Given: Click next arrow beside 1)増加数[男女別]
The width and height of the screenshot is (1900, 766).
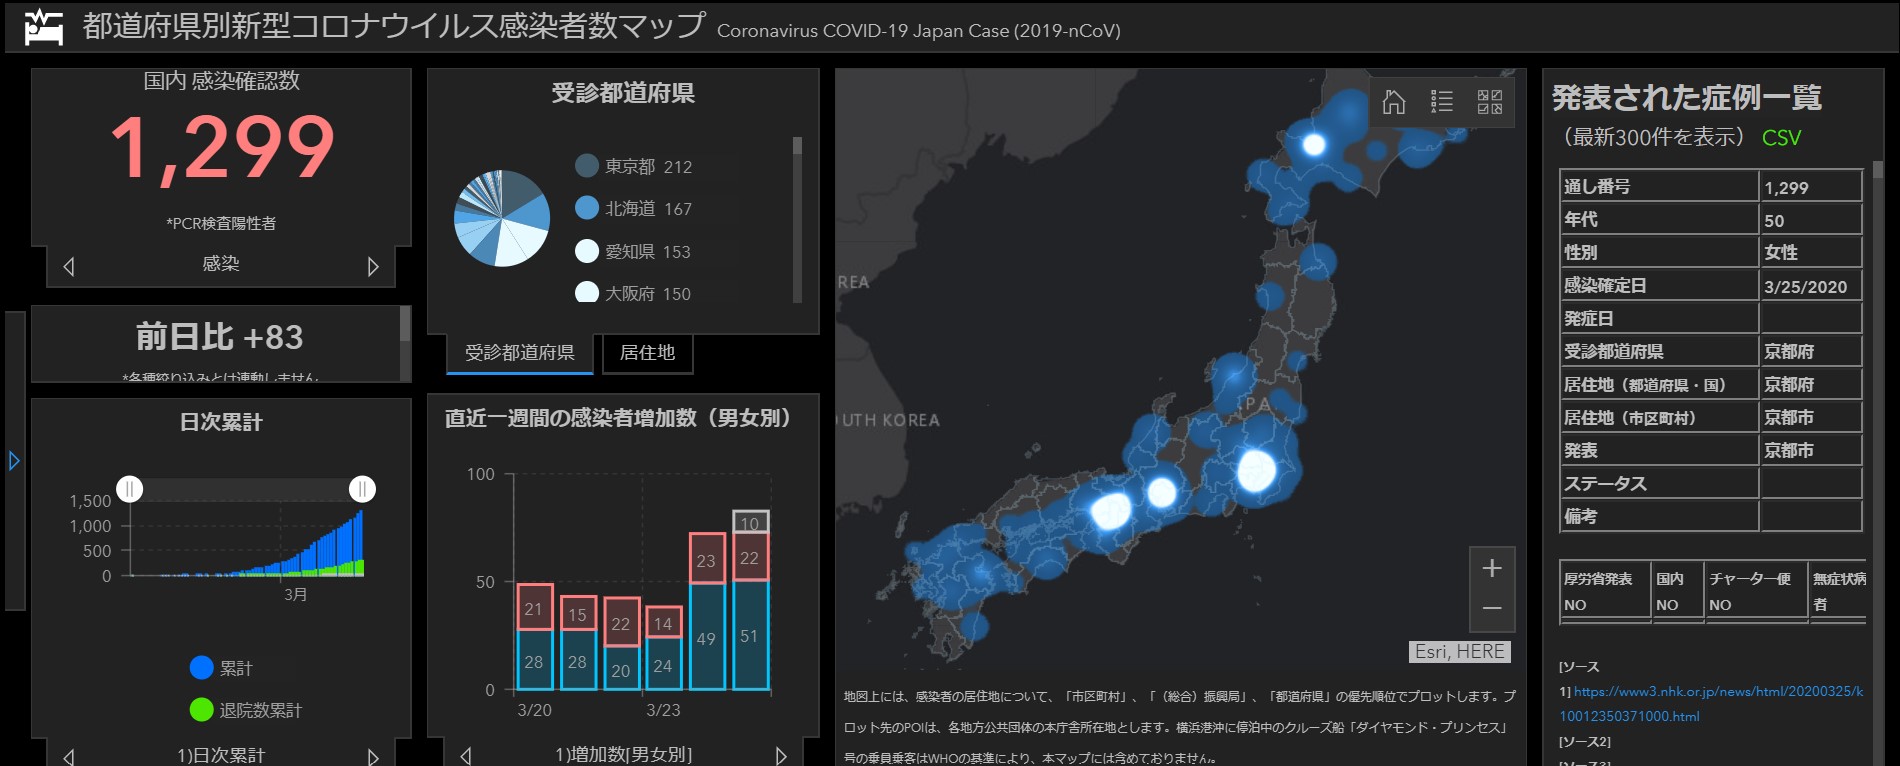Looking at the screenshot, I should 781,756.
